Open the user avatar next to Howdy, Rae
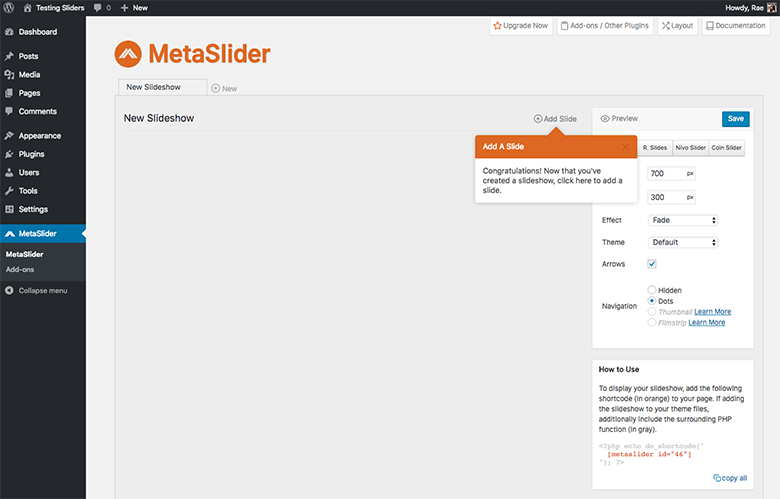This screenshot has height=499, width=780. pyautogui.click(x=772, y=7)
